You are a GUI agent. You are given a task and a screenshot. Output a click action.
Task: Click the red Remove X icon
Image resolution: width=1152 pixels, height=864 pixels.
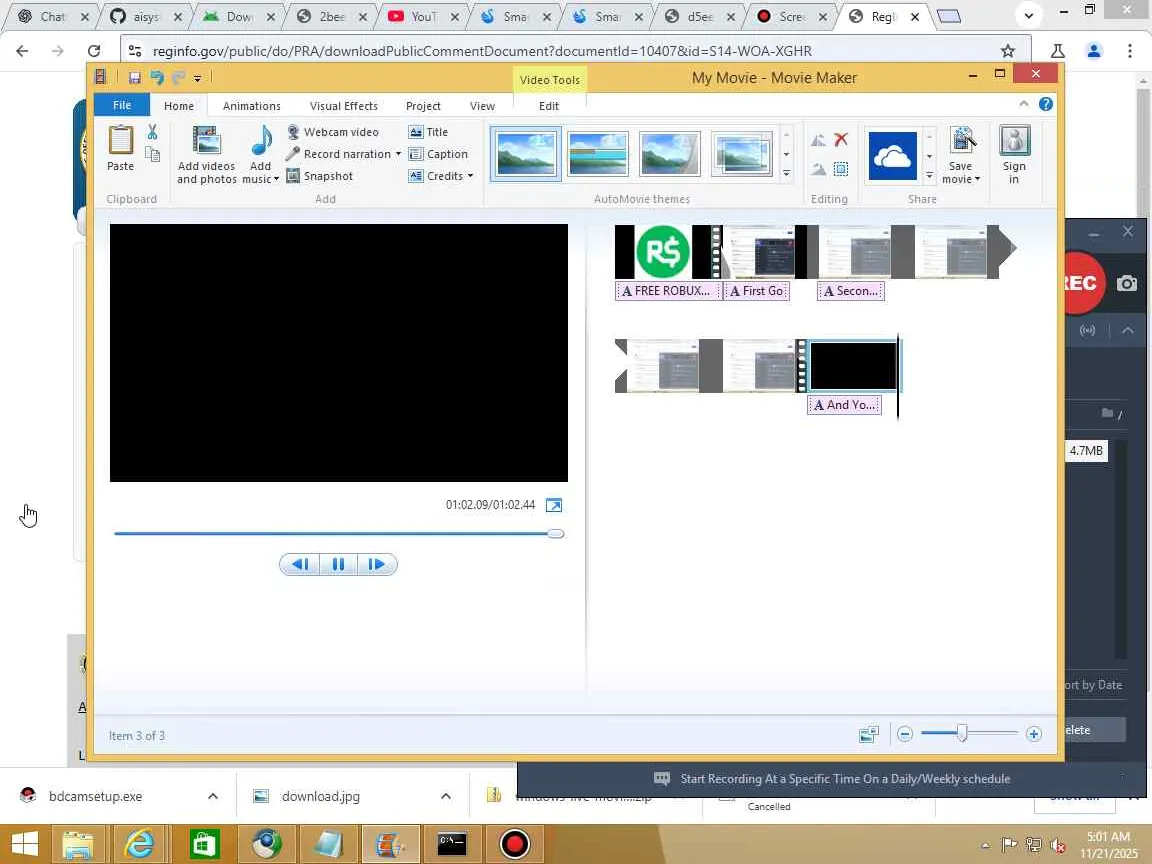841,139
